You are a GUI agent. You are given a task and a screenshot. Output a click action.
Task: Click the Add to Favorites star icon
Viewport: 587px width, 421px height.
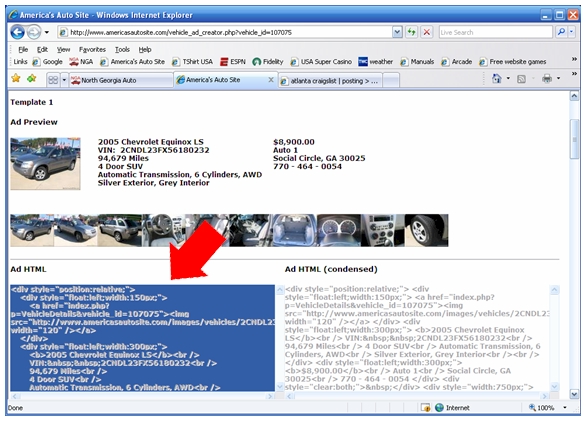[31, 78]
